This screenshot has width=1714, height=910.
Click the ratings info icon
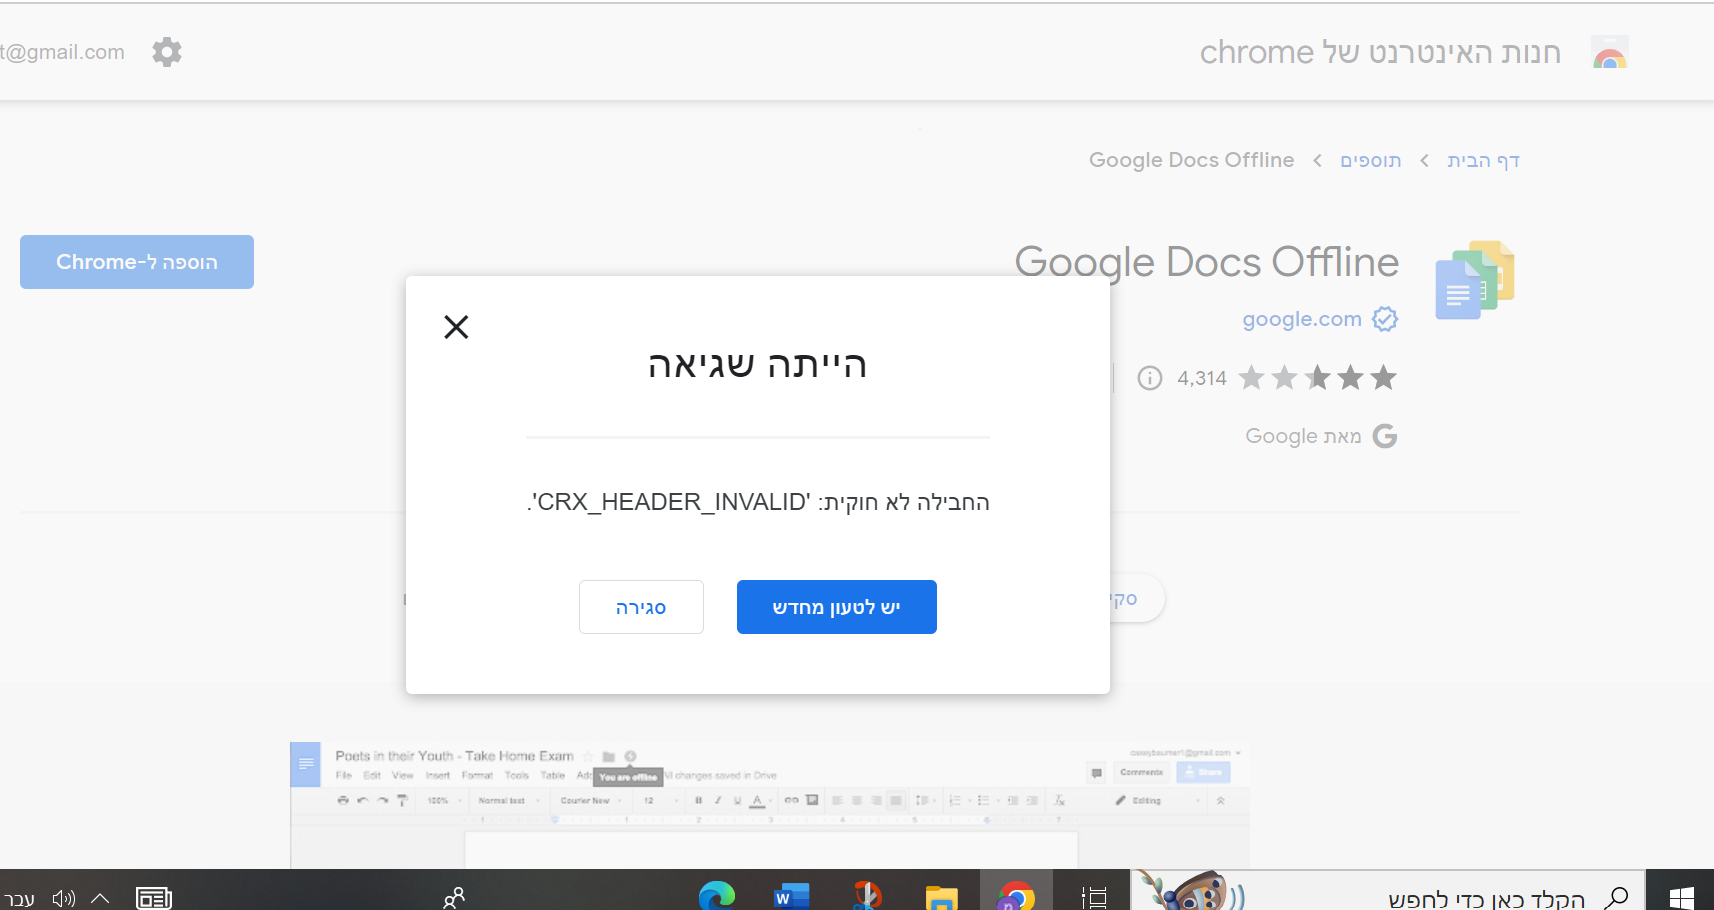click(x=1150, y=378)
